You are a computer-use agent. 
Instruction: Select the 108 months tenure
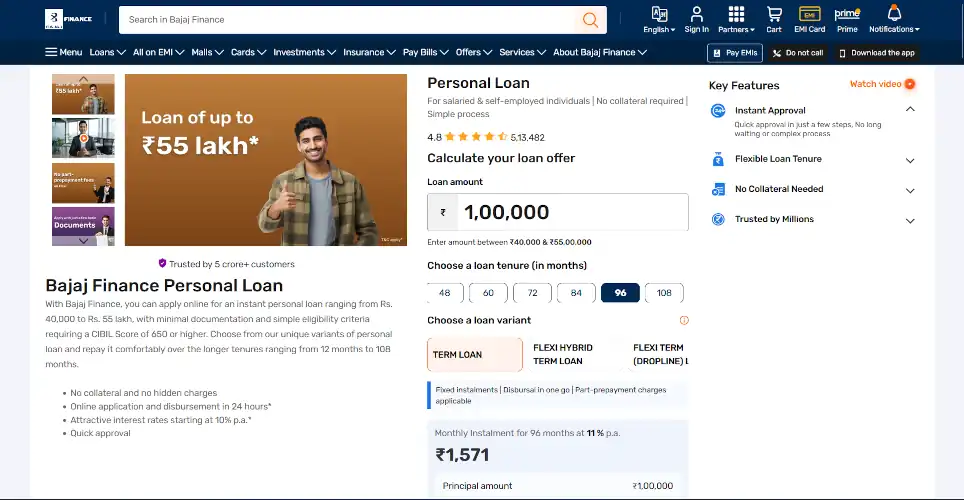(x=664, y=293)
